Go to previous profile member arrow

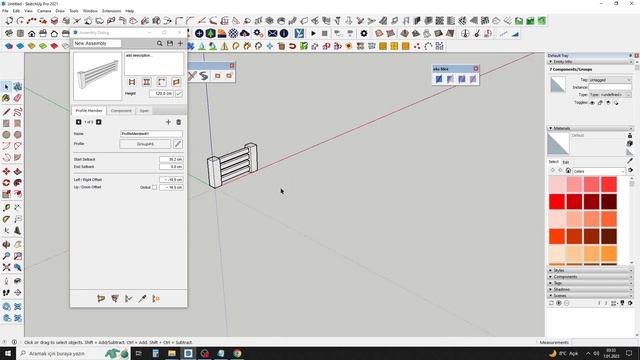[x=78, y=122]
